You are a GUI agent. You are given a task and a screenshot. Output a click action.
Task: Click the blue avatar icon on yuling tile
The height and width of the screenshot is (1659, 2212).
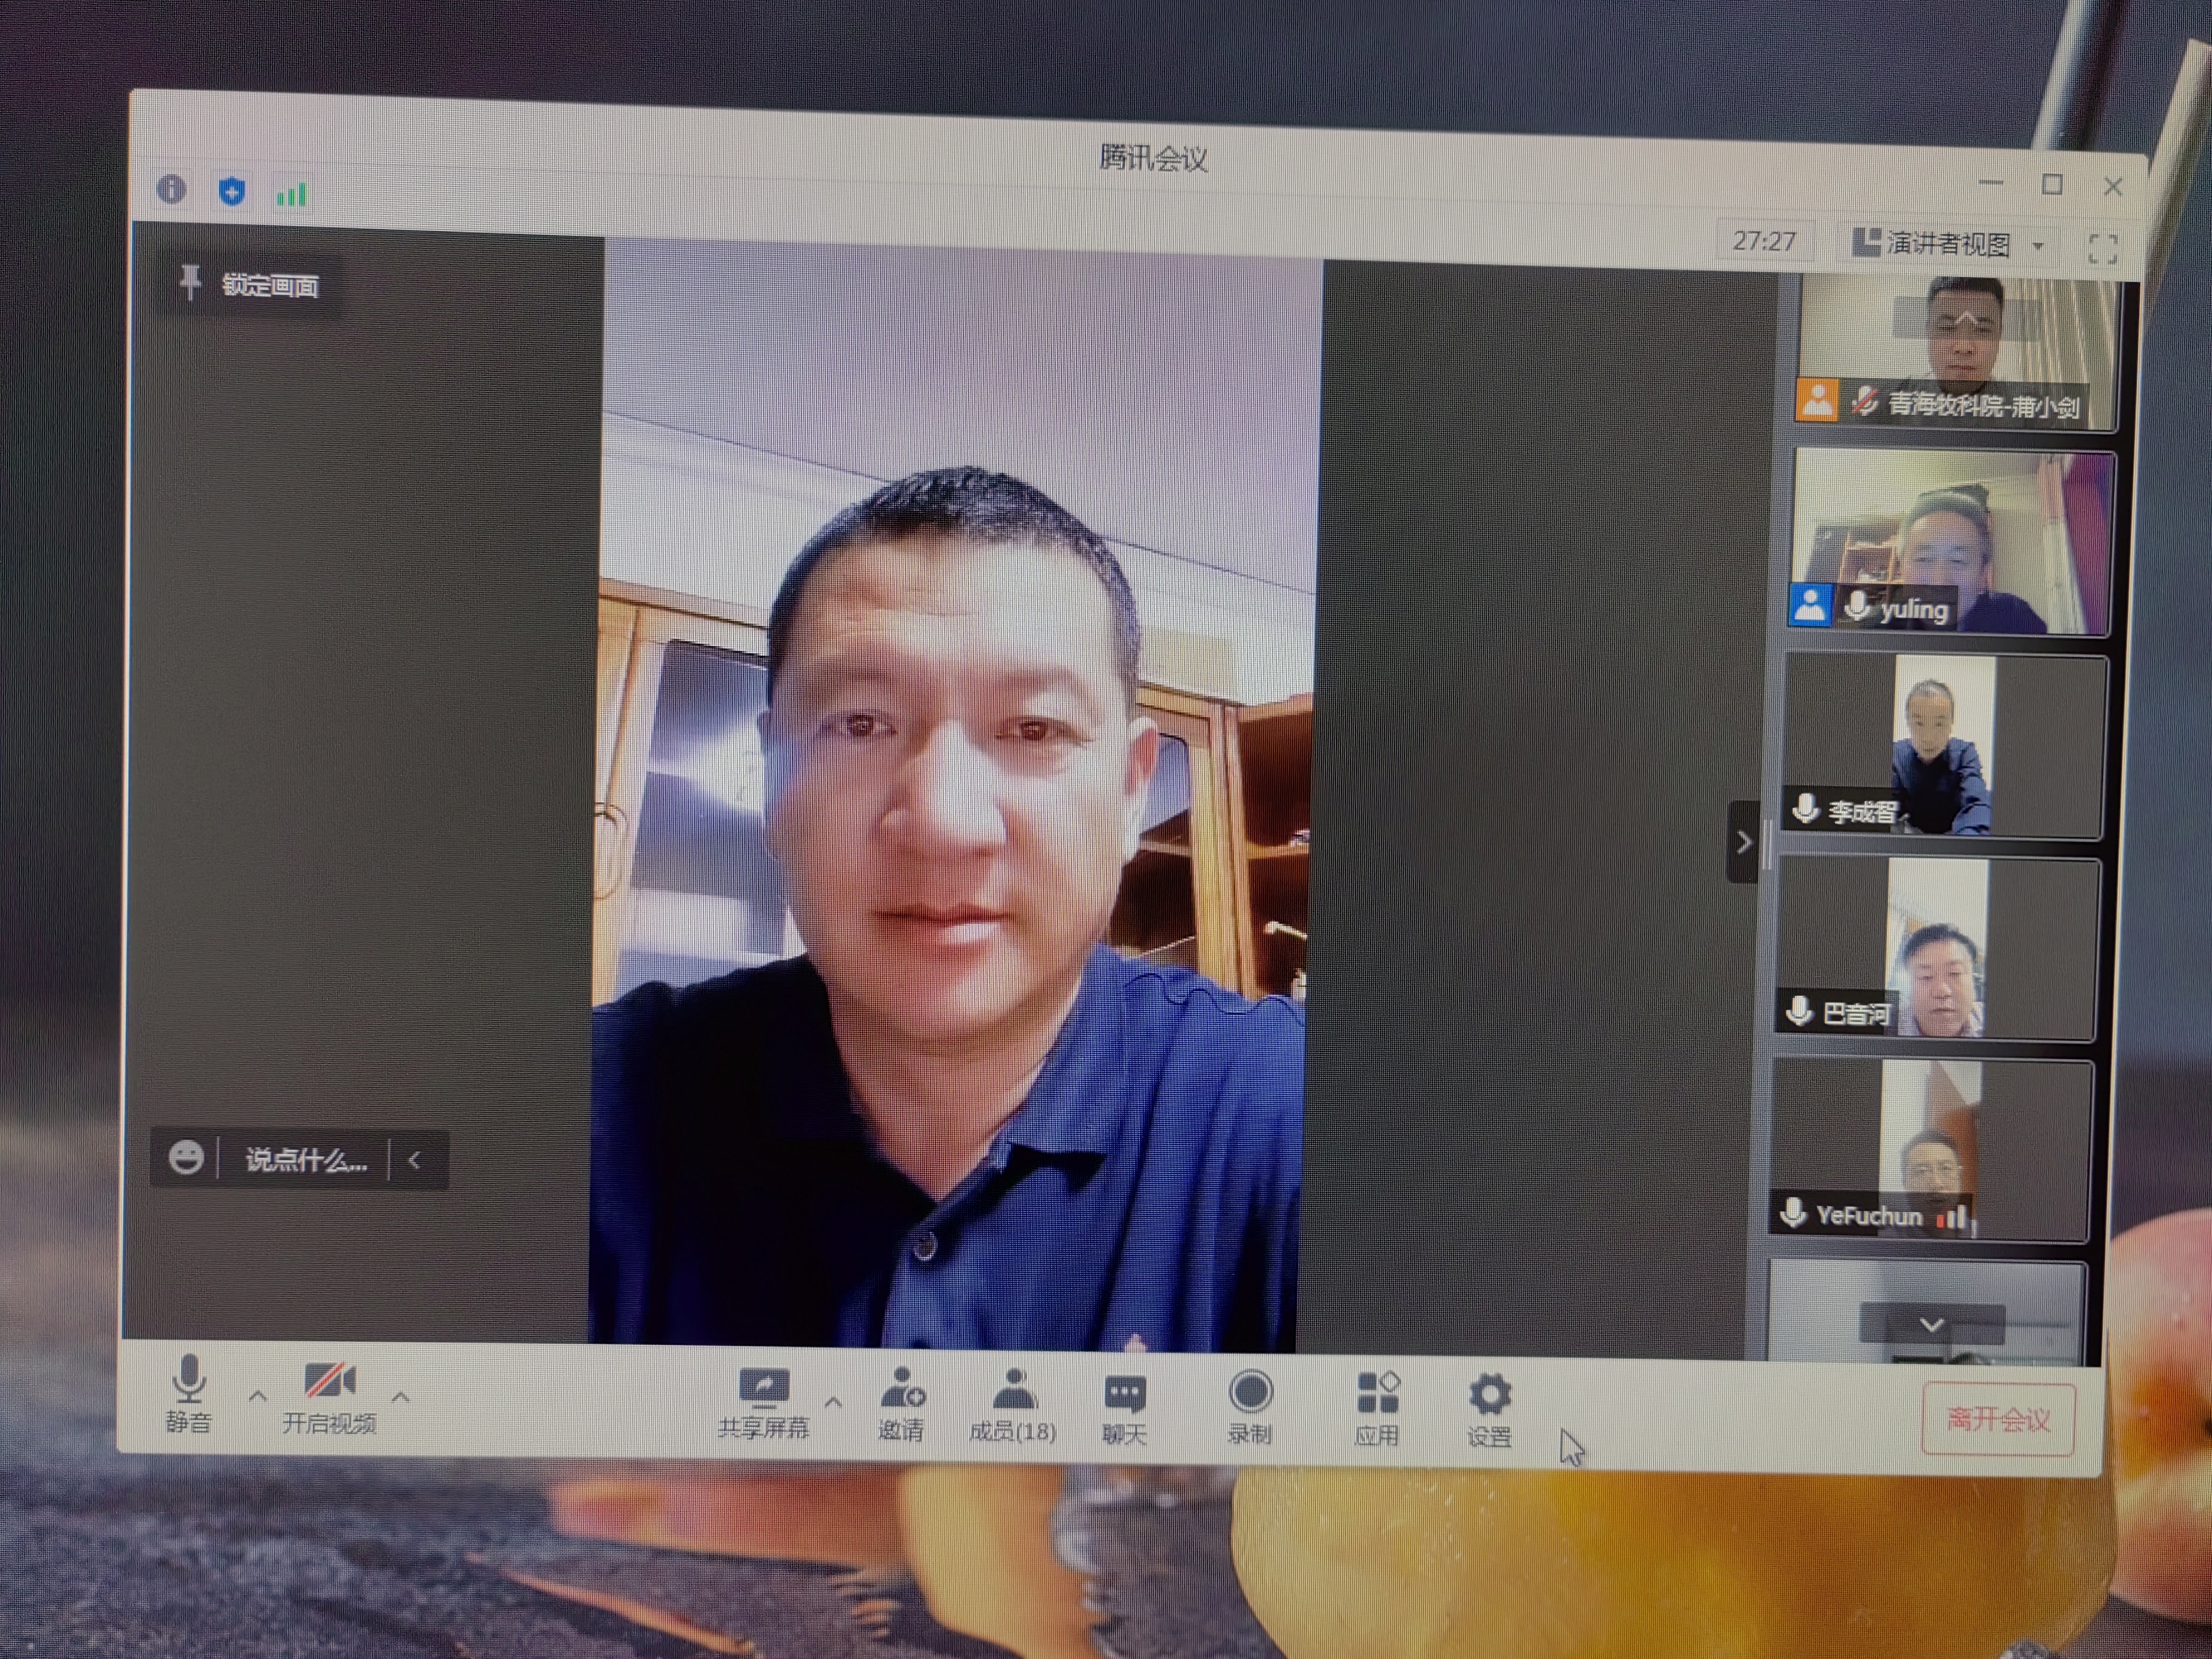pos(1810,605)
